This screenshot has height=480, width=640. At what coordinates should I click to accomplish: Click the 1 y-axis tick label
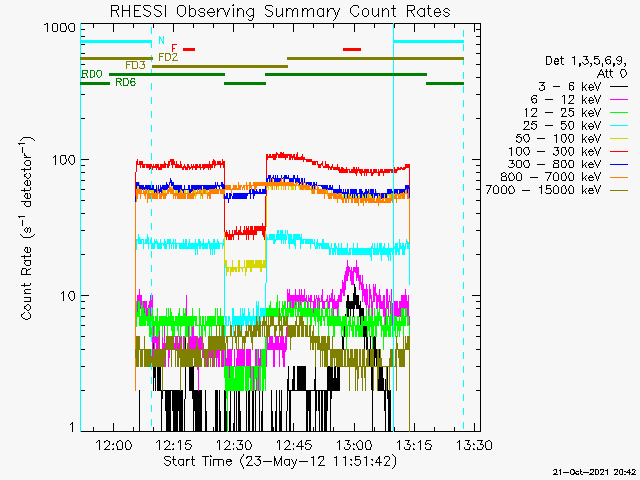pos(72,427)
